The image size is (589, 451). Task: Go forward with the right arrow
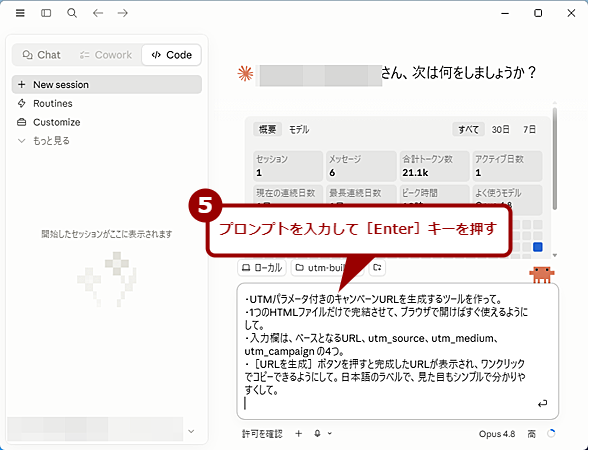click(123, 13)
